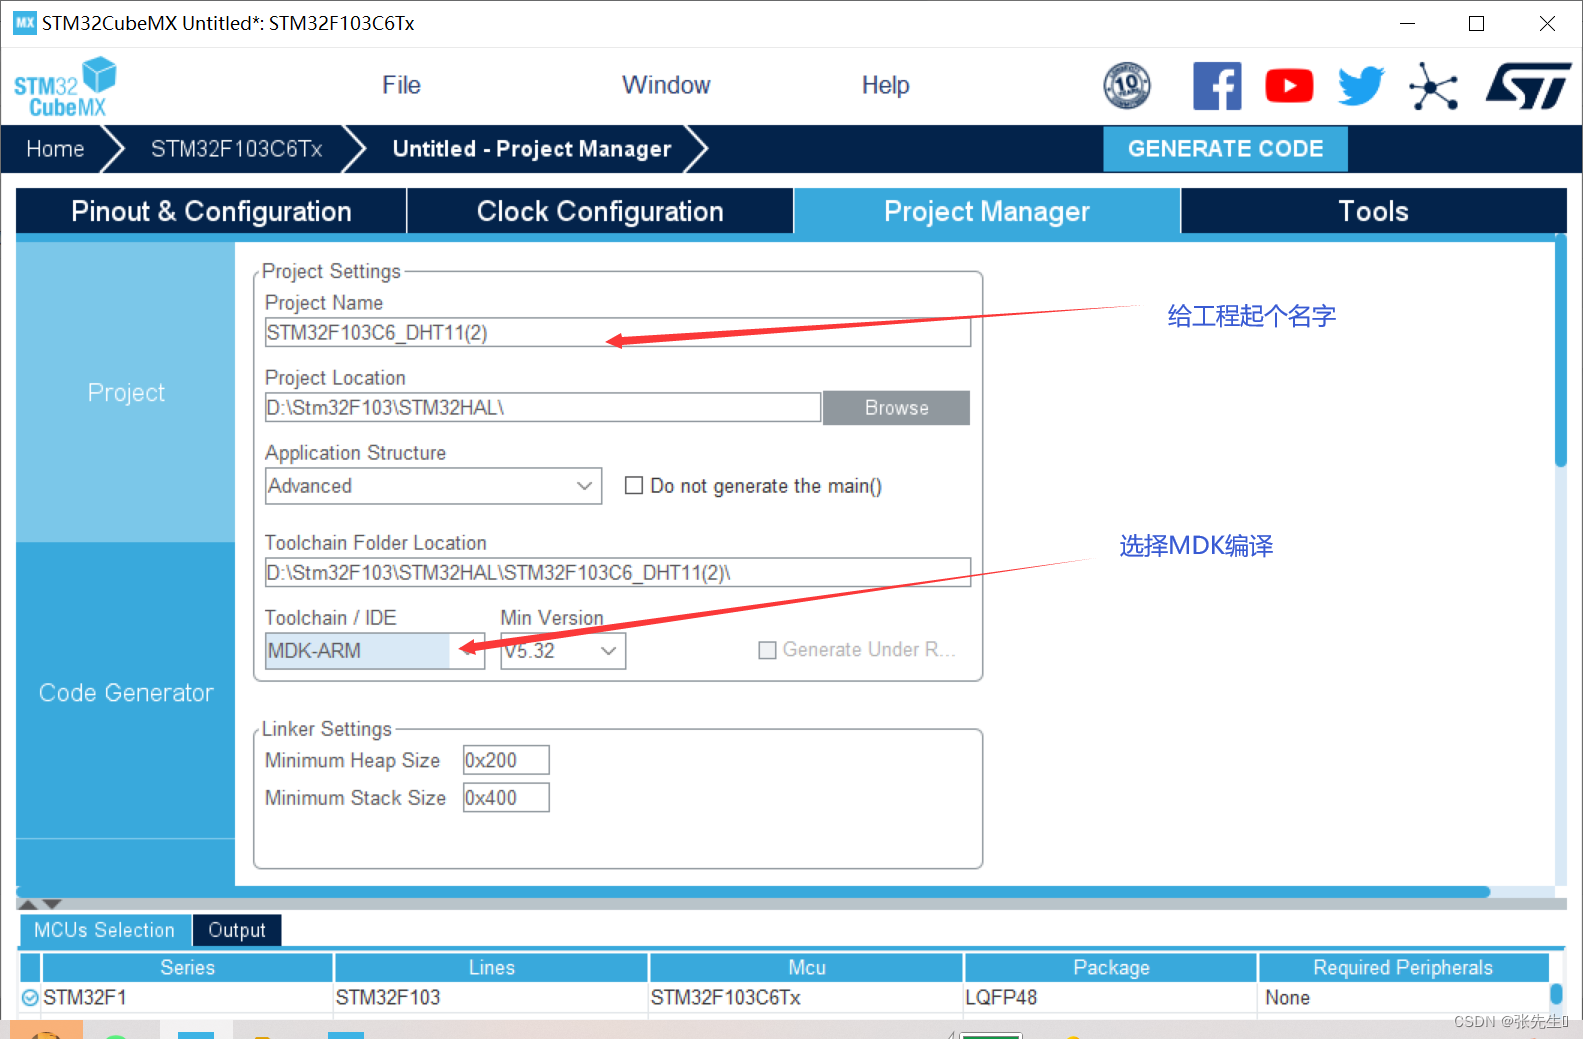
Task: Open the Toolchain / IDE MDK-ARM dropdown
Action: [374, 651]
